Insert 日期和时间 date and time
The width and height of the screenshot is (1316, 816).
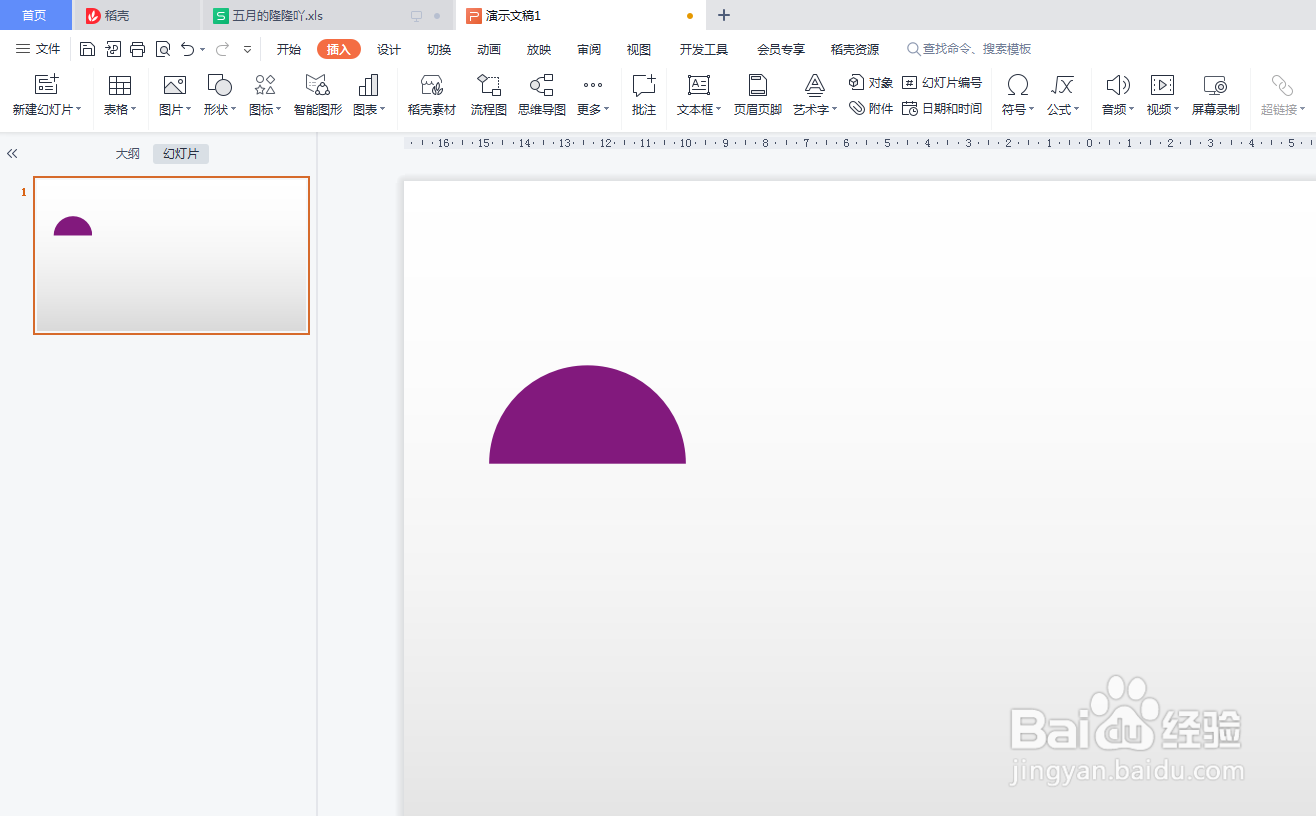tap(942, 108)
